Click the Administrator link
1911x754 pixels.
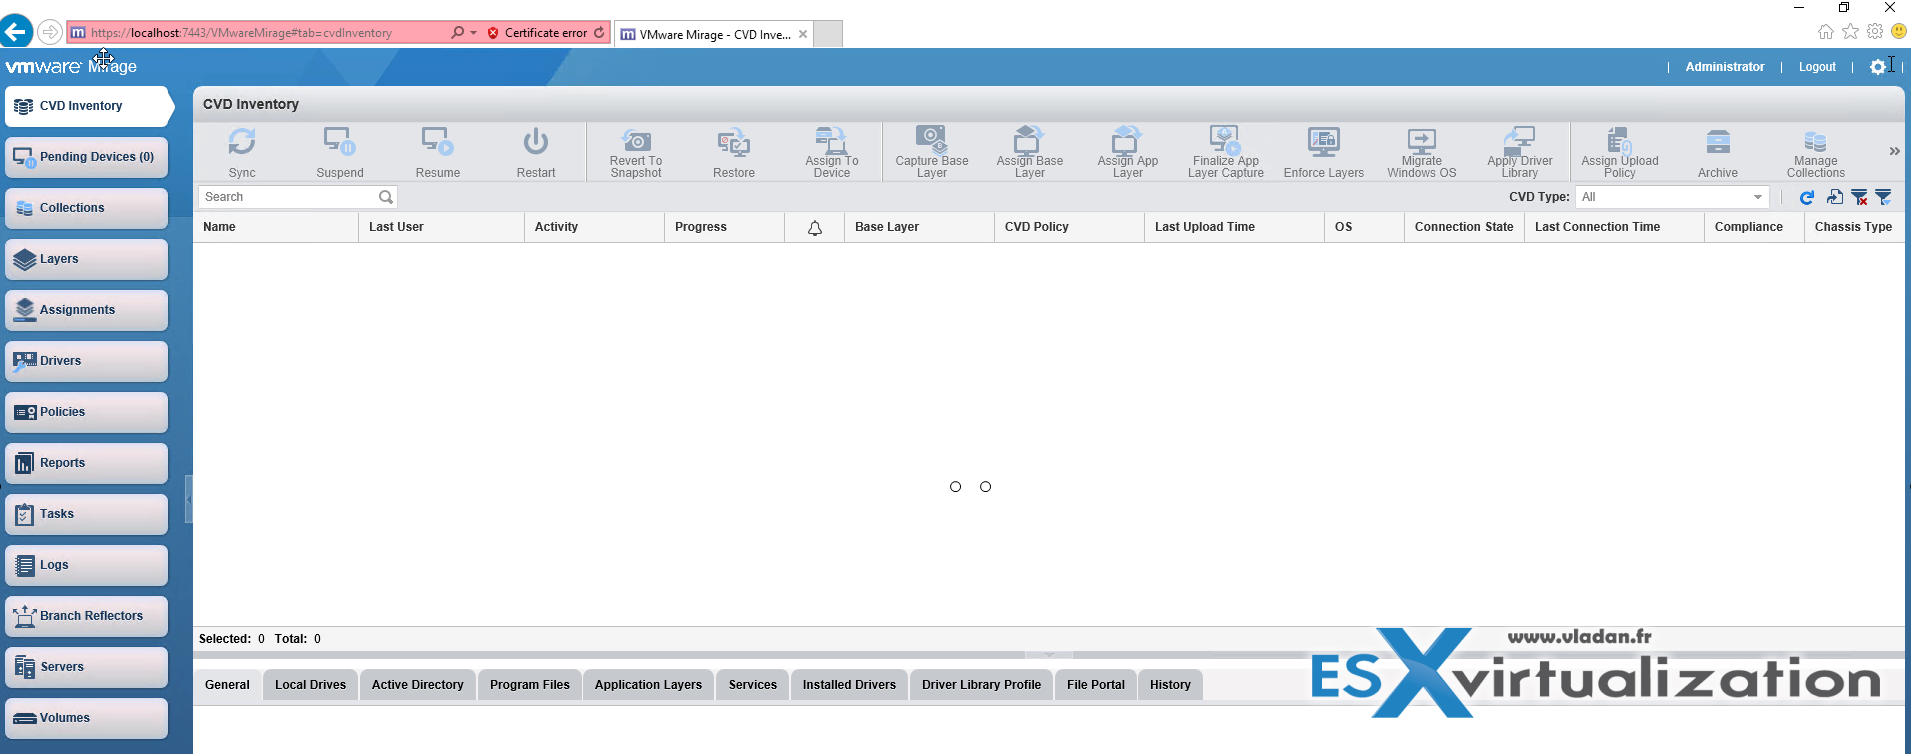tap(1725, 67)
